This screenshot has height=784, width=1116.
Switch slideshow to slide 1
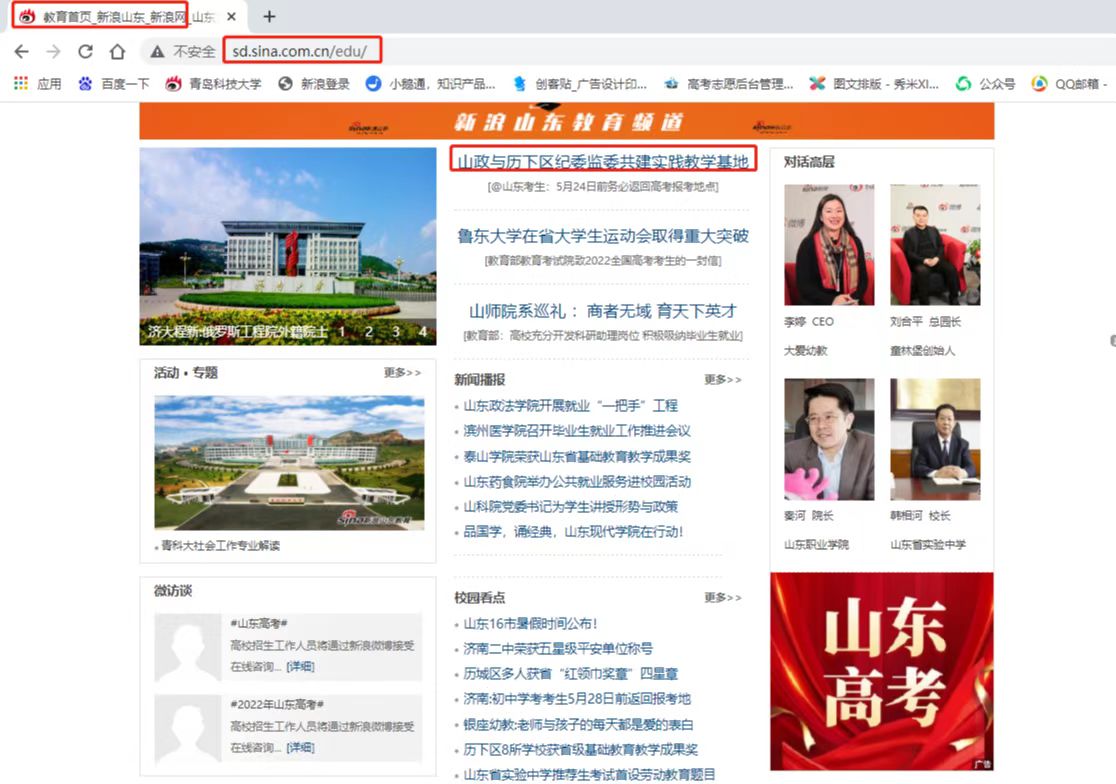point(342,332)
